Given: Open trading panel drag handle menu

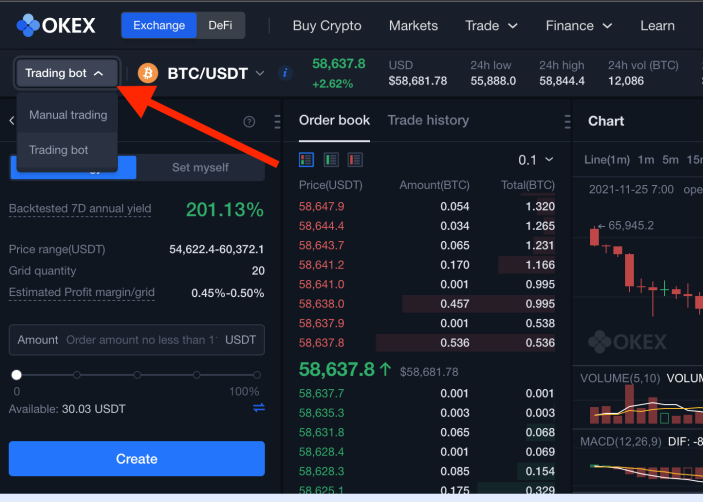Looking at the screenshot, I should coord(277,121).
